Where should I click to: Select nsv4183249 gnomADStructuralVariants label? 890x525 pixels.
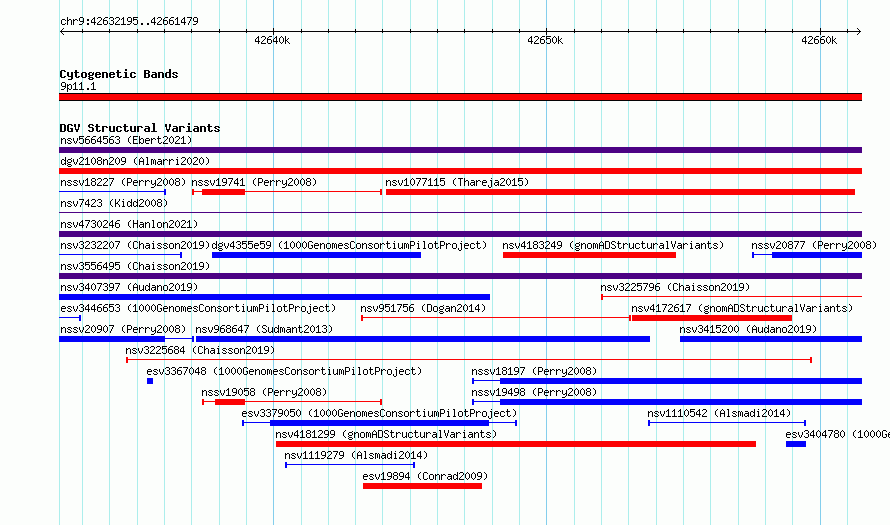point(613,245)
